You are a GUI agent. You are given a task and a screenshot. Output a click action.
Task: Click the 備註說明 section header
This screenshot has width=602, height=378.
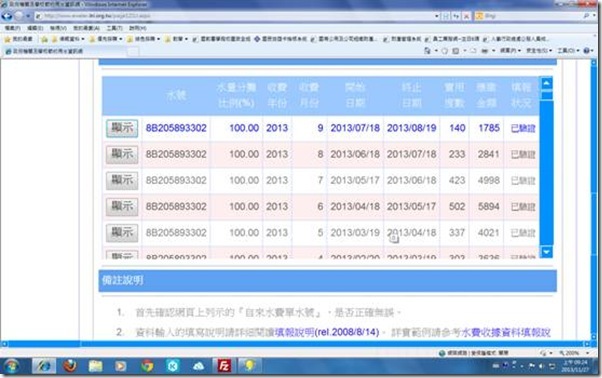coord(327,281)
